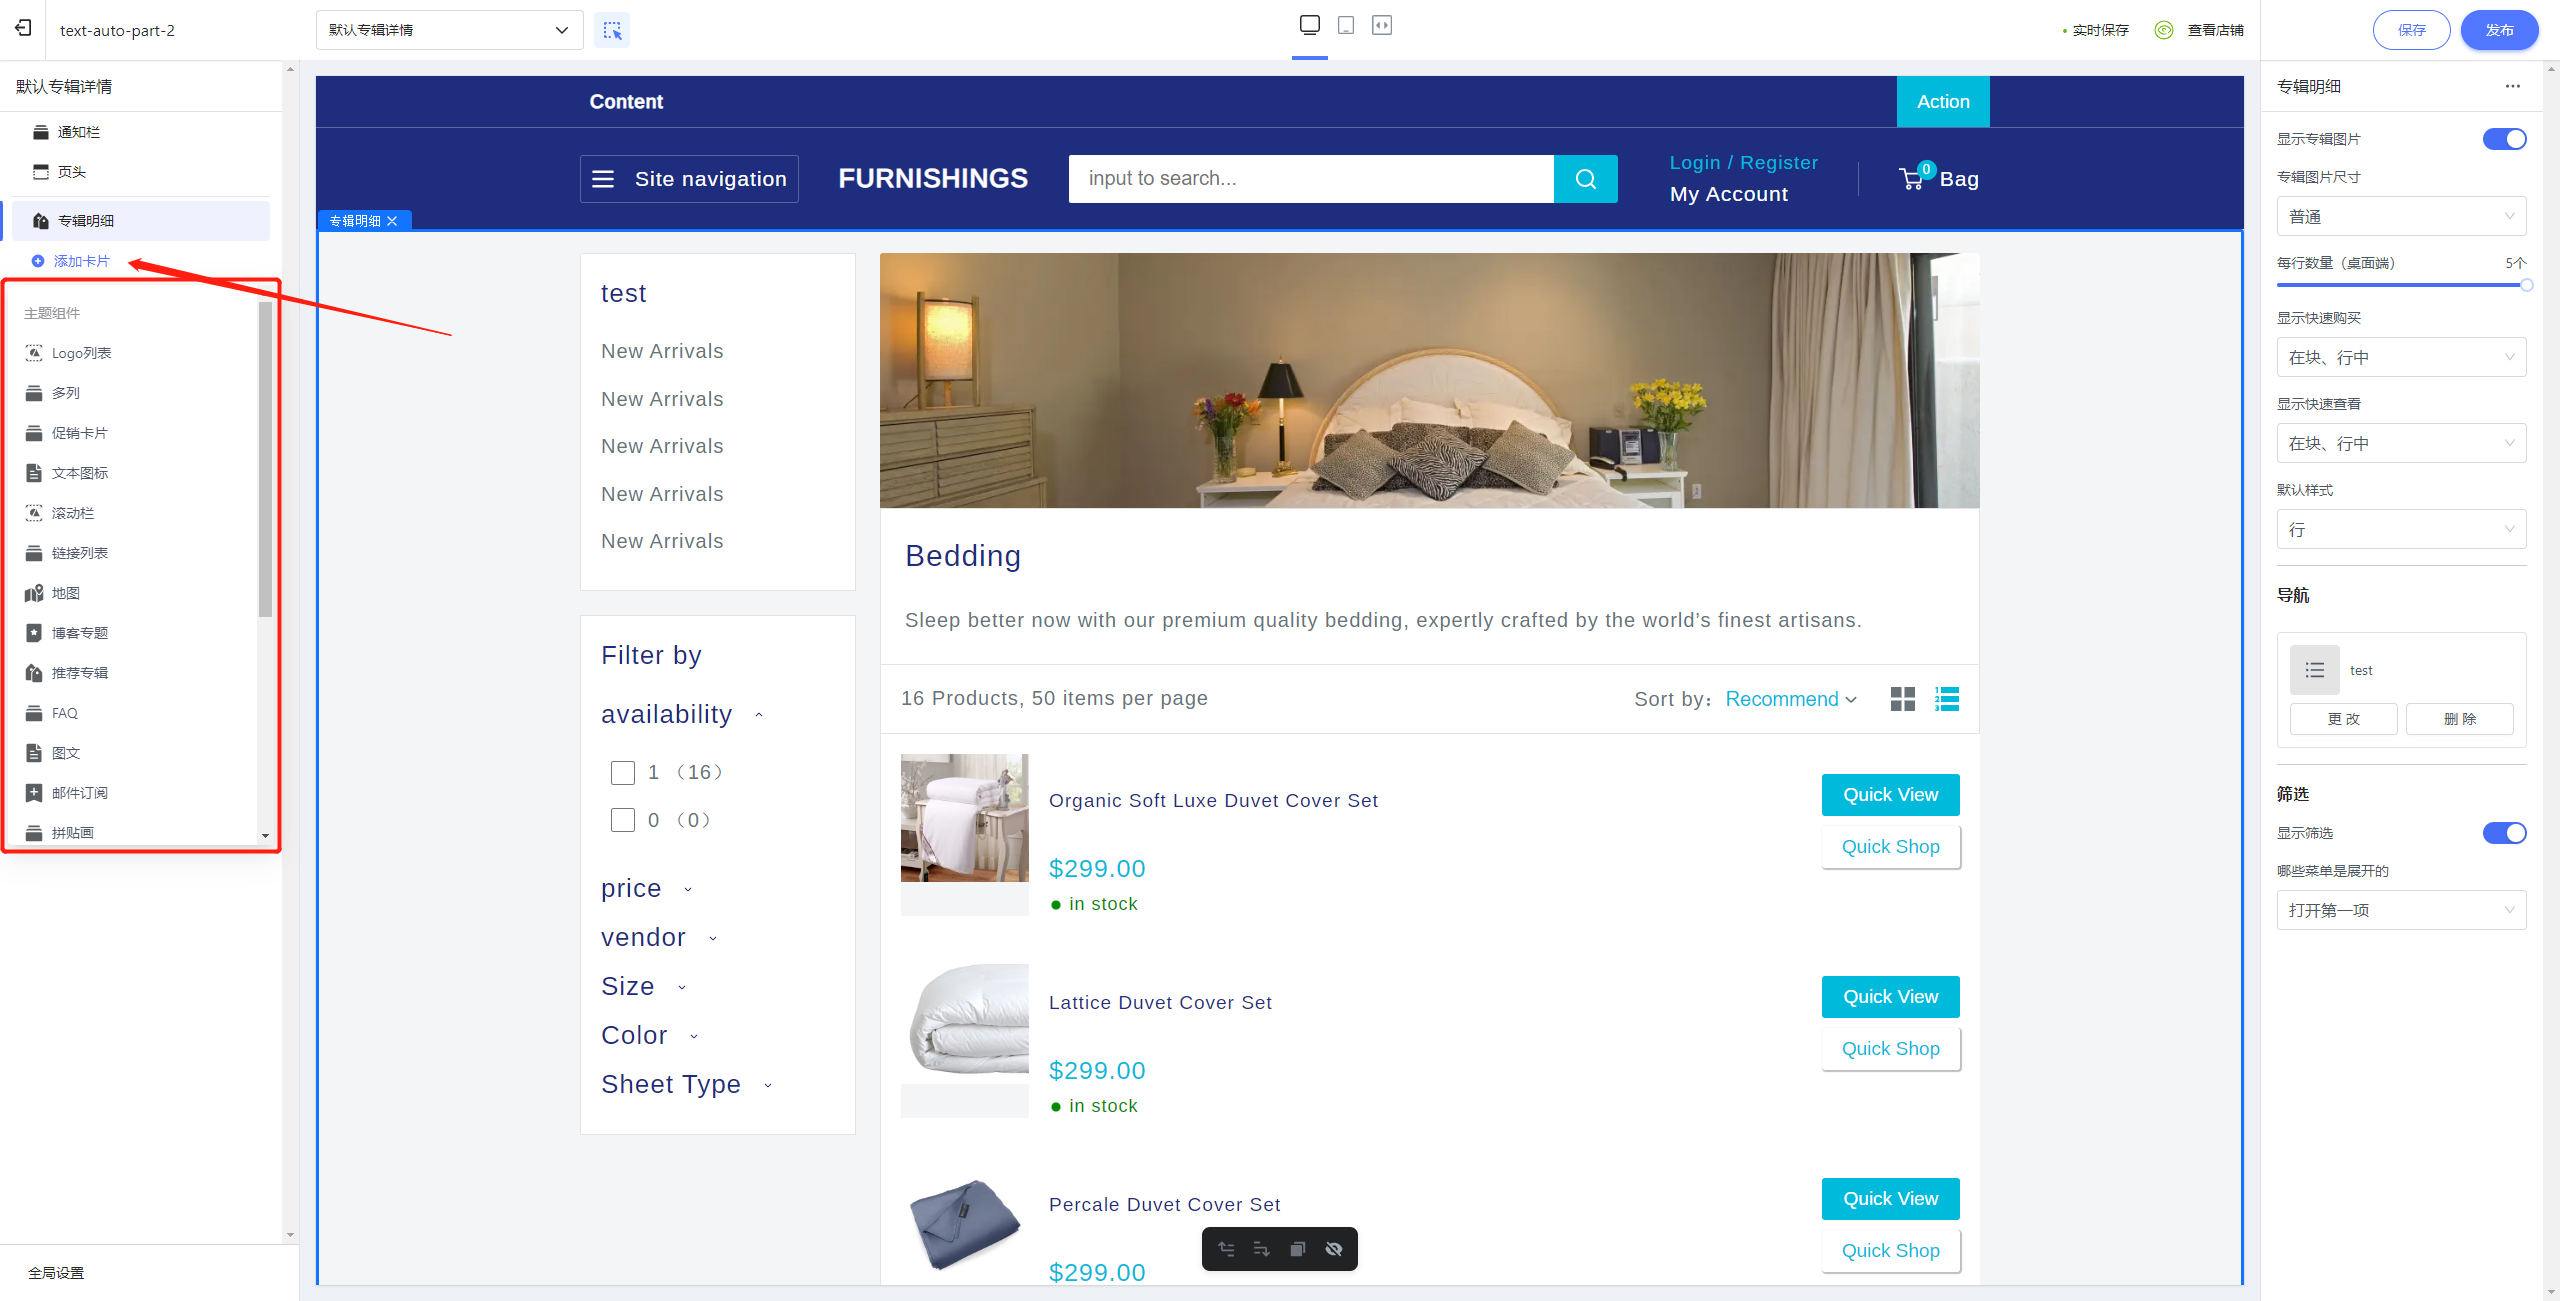Toggle 显示专辑图片 switch
This screenshot has width=2560, height=1301.
click(x=2504, y=139)
